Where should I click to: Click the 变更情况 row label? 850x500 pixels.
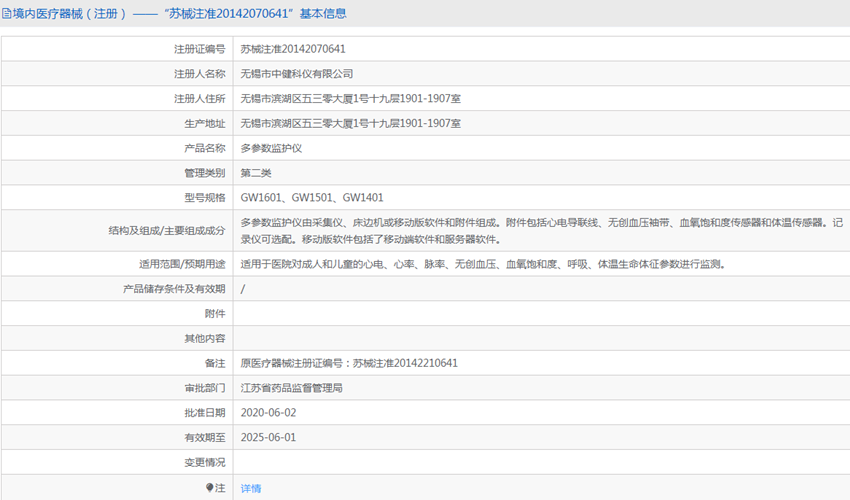point(204,462)
